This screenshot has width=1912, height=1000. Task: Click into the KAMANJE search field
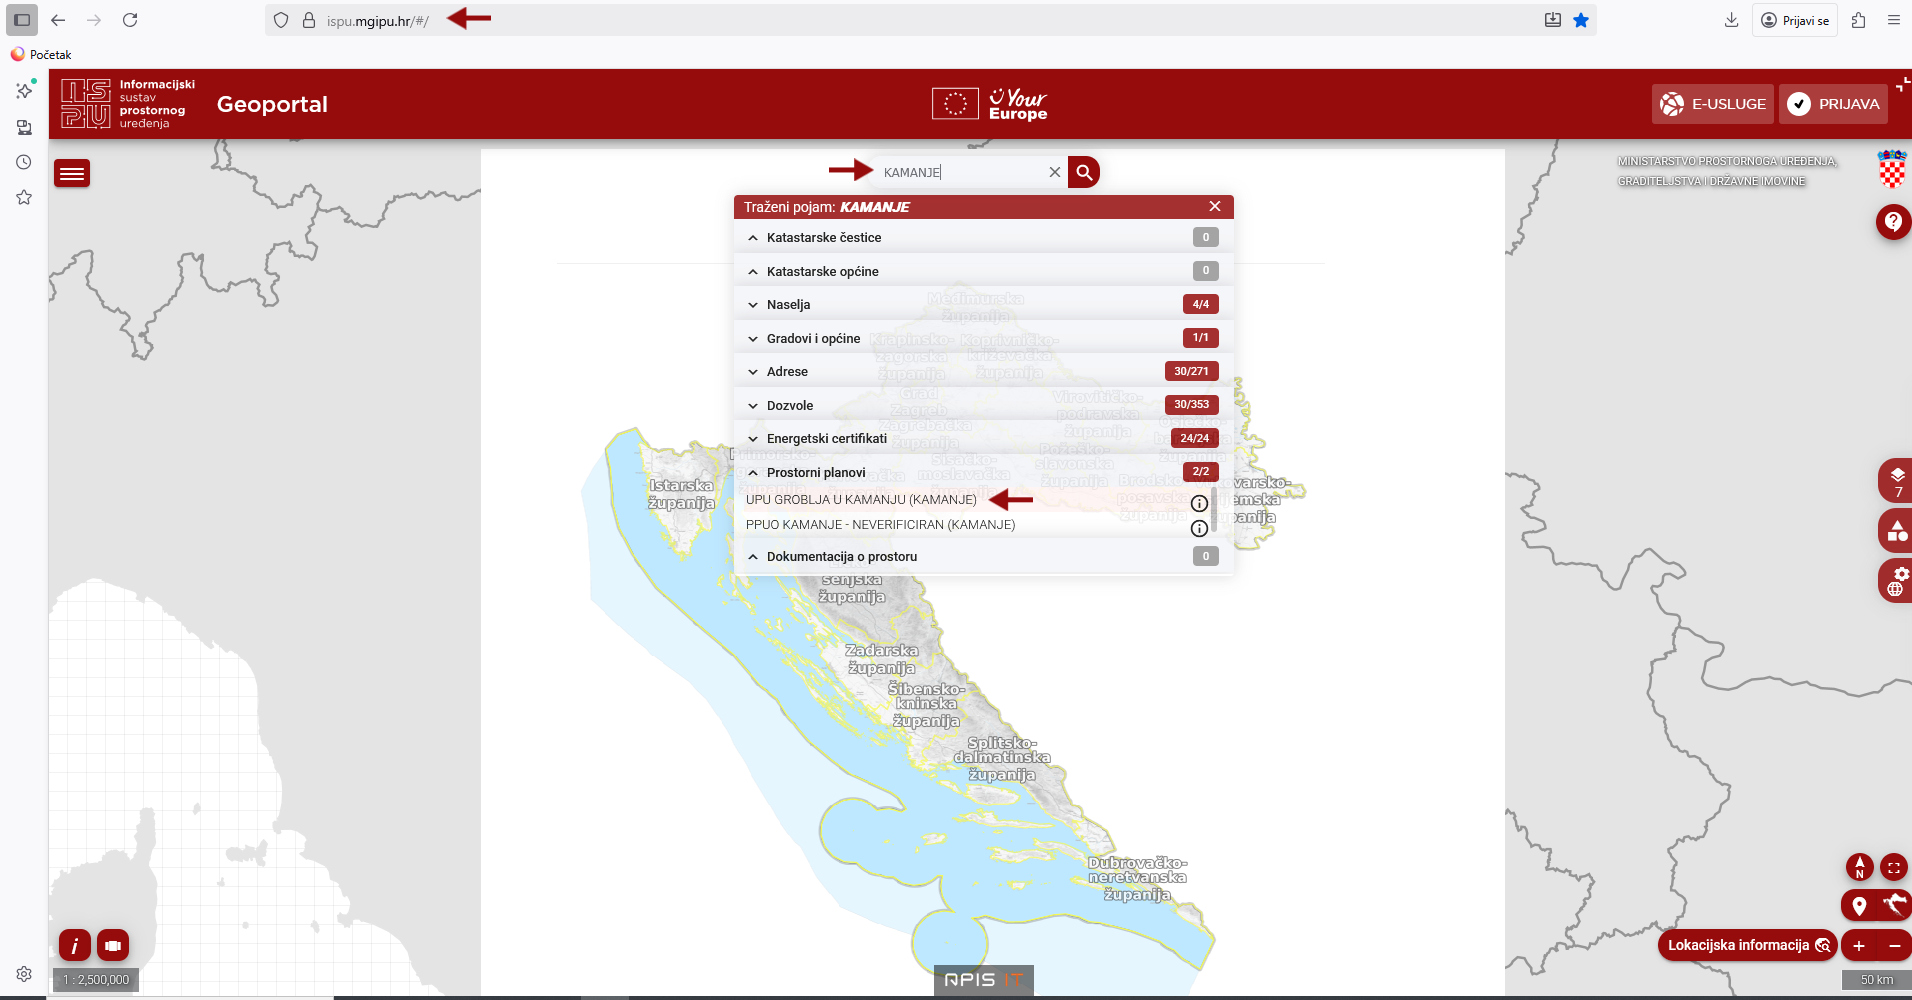pyautogui.click(x=960, y=172)
